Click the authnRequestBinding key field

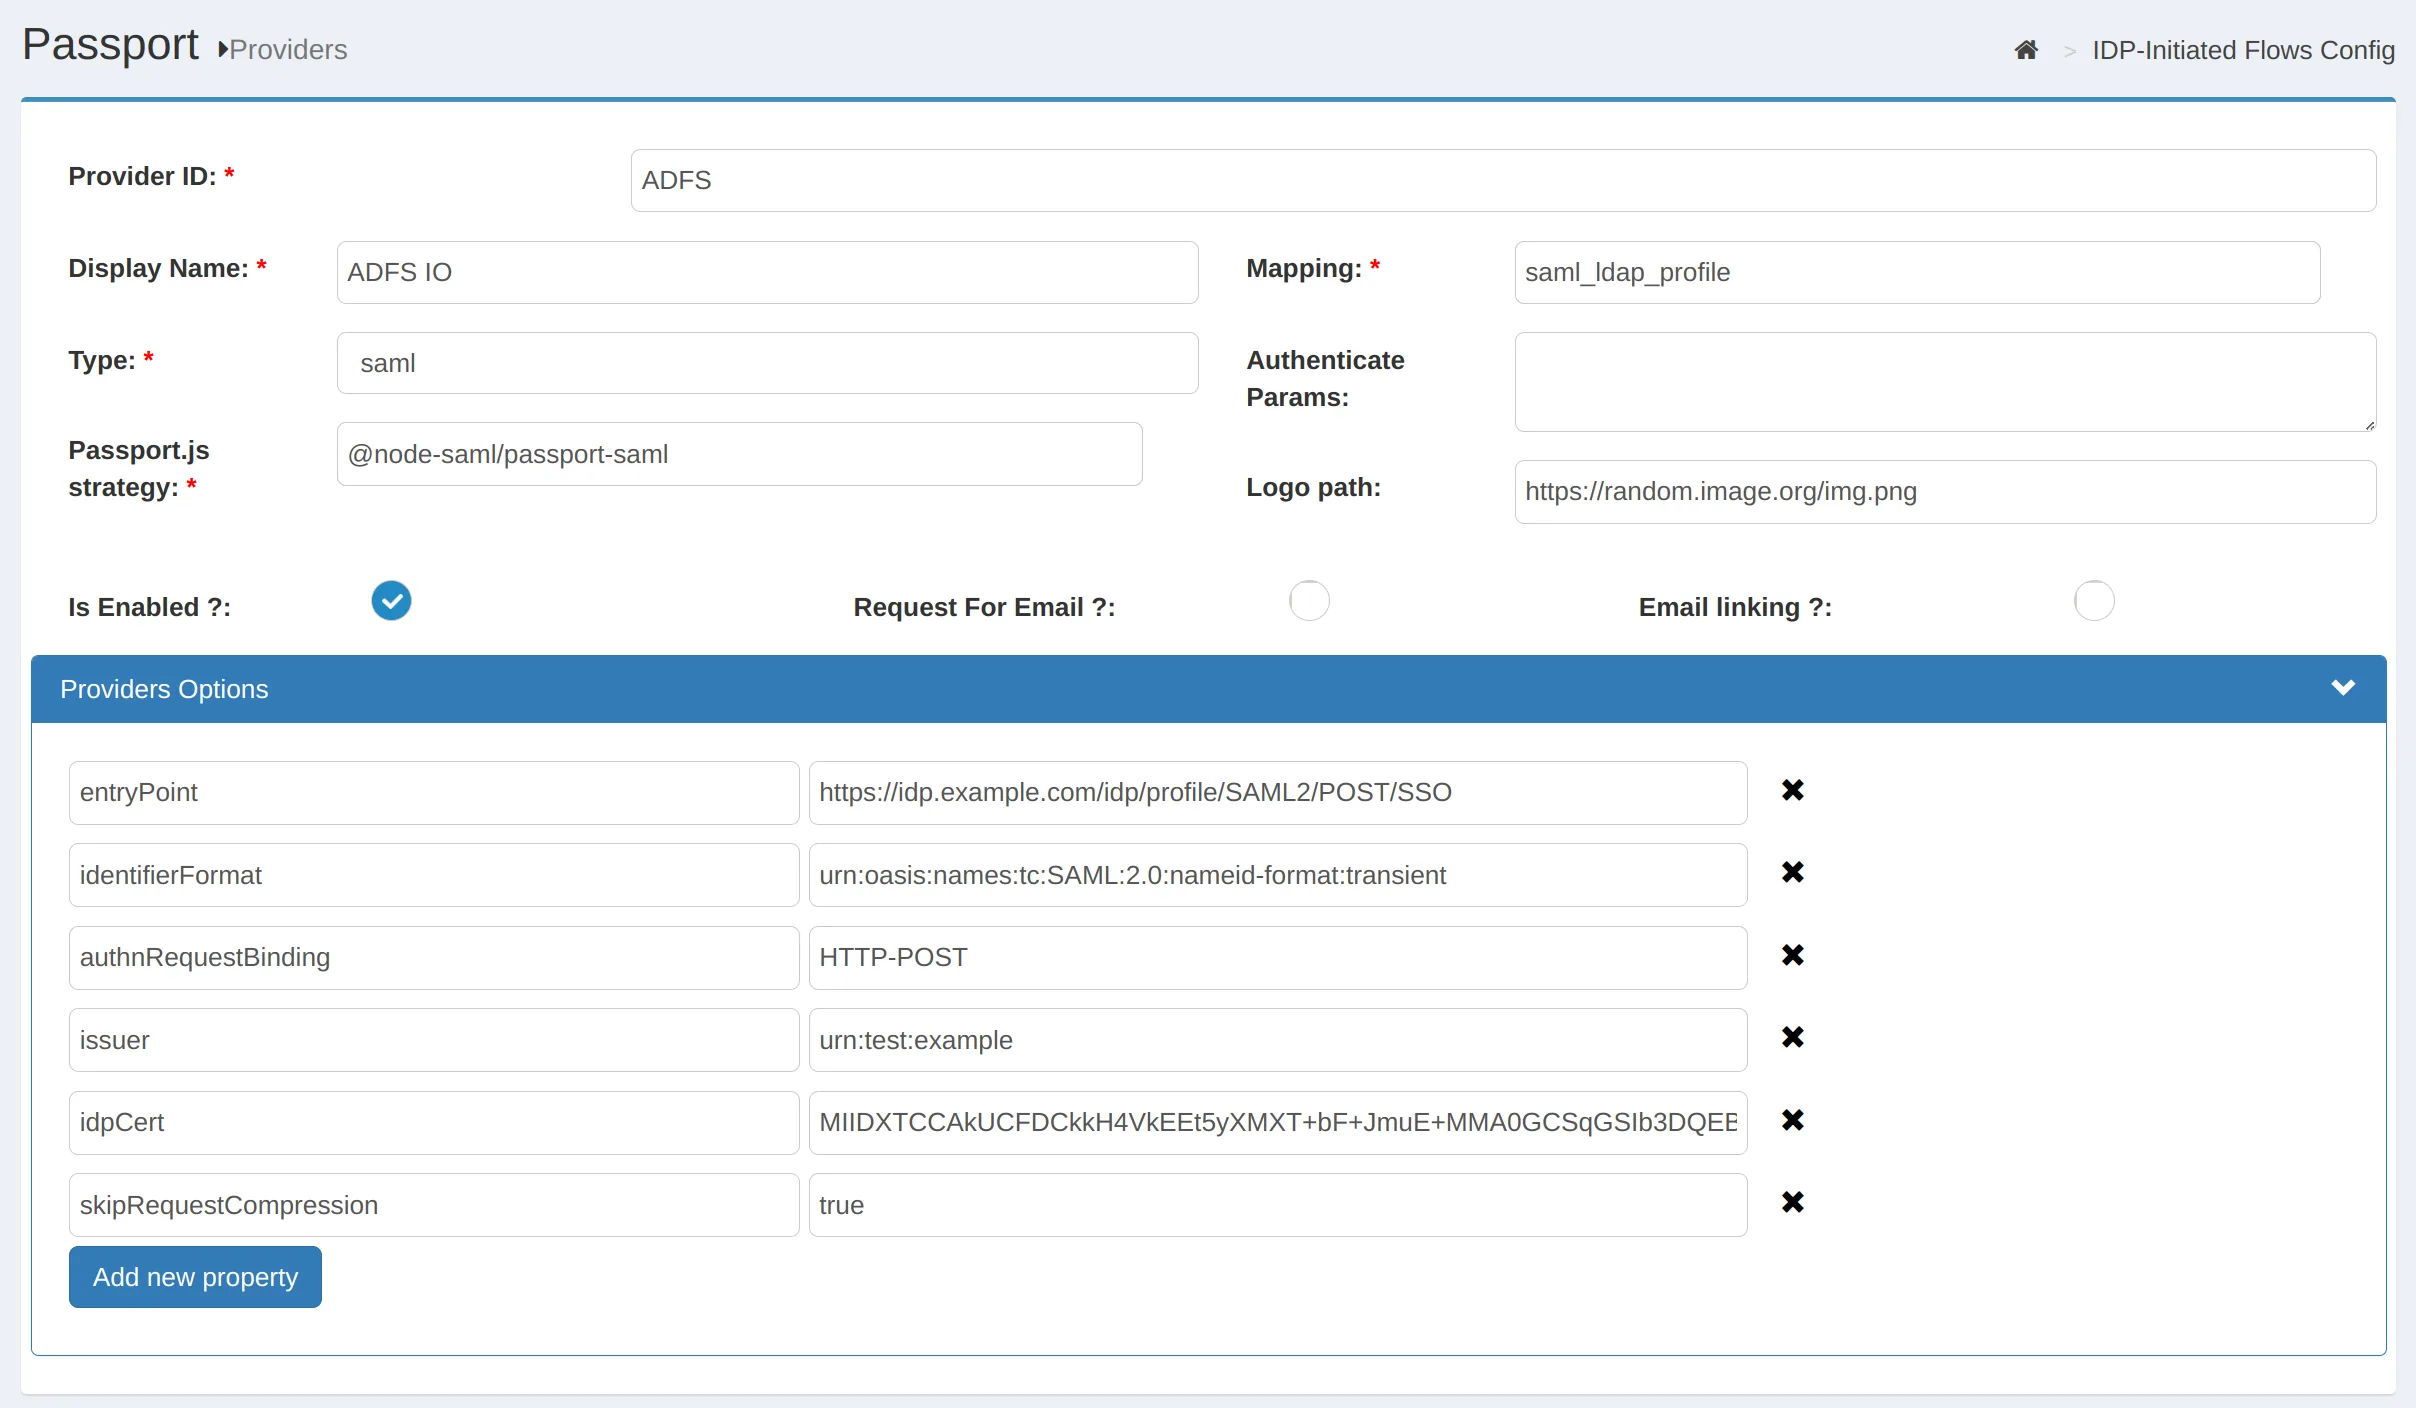[434, 958]
